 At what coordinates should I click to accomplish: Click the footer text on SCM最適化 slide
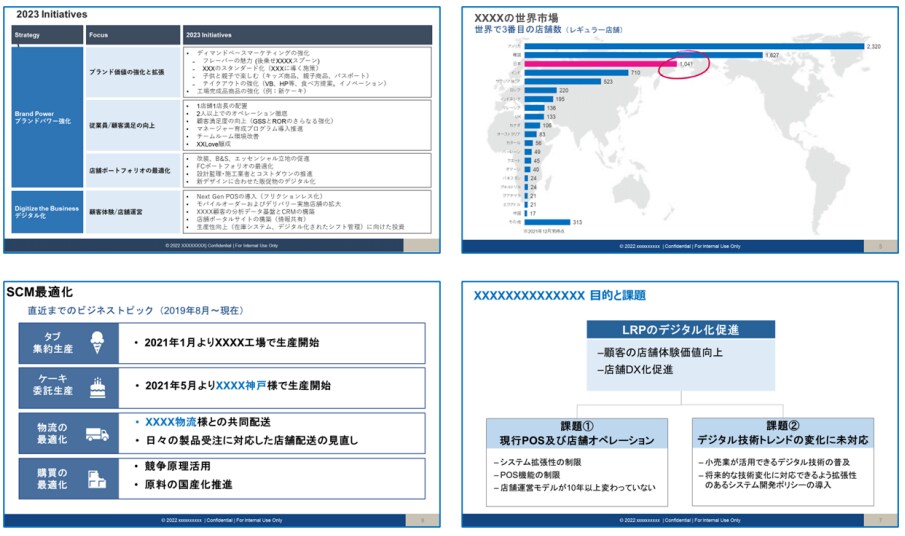coord(222,520)
